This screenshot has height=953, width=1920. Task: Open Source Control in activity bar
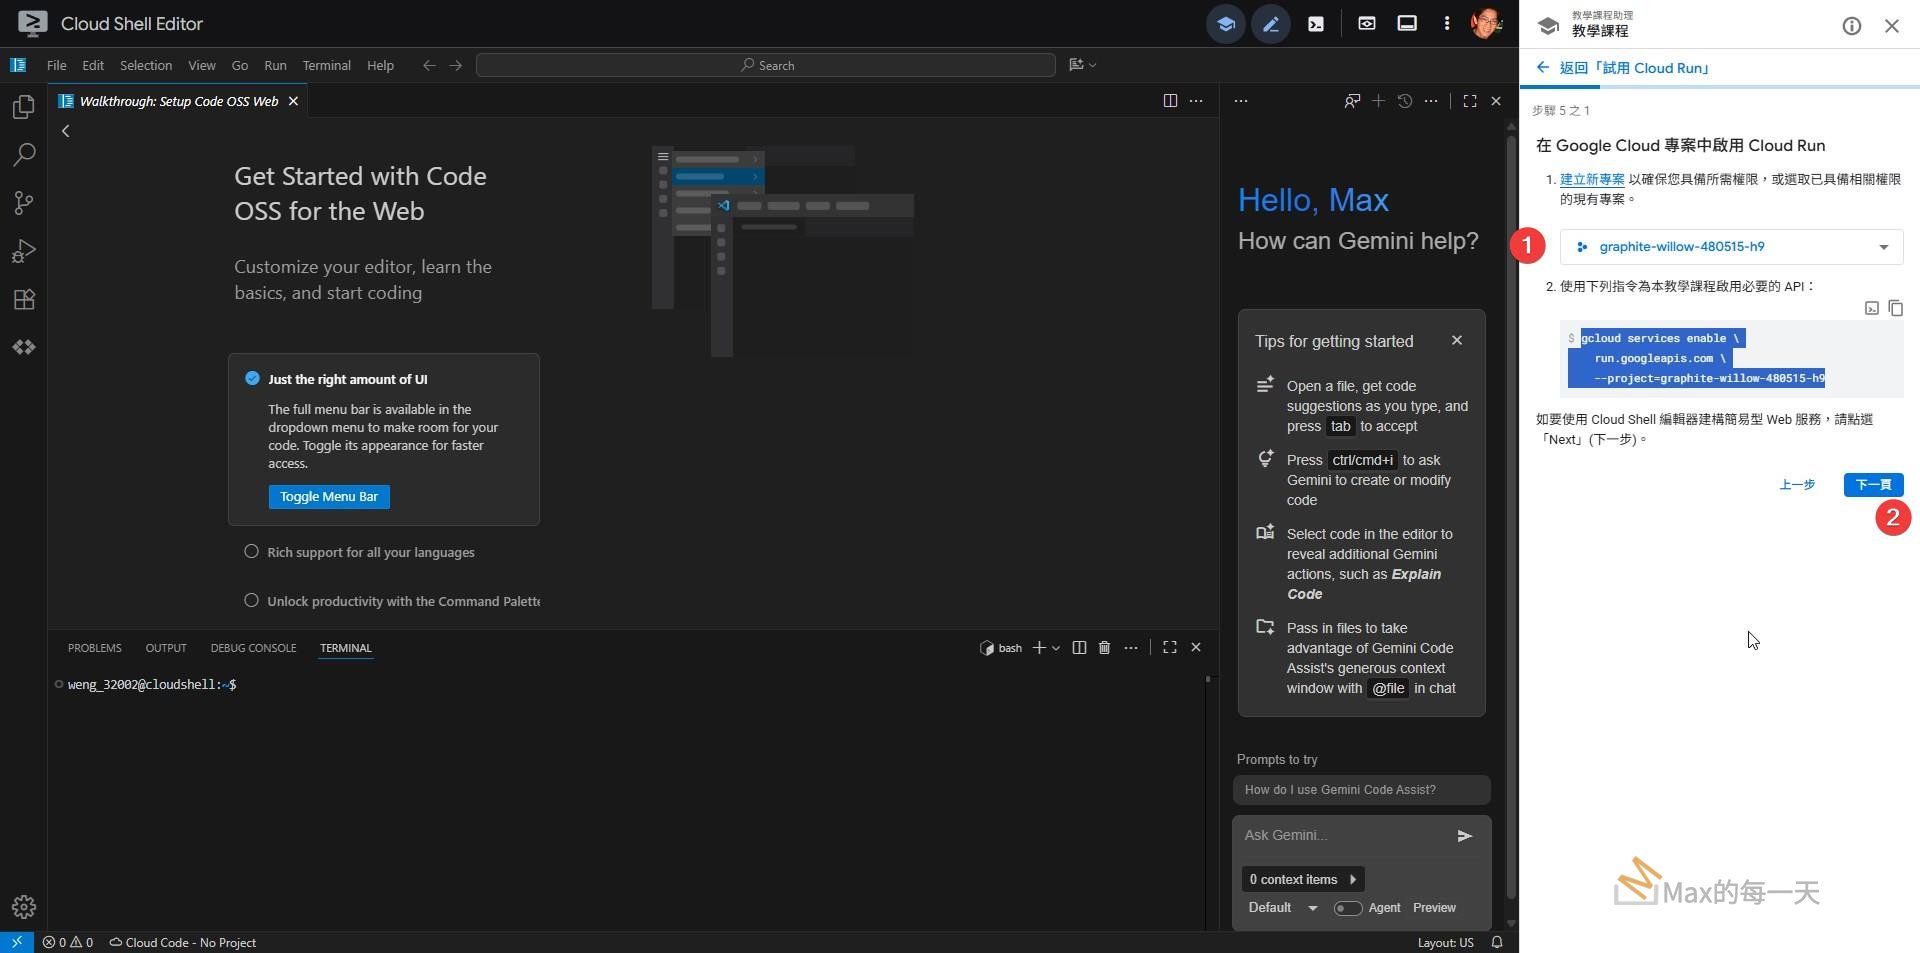(x=23, y=203)
